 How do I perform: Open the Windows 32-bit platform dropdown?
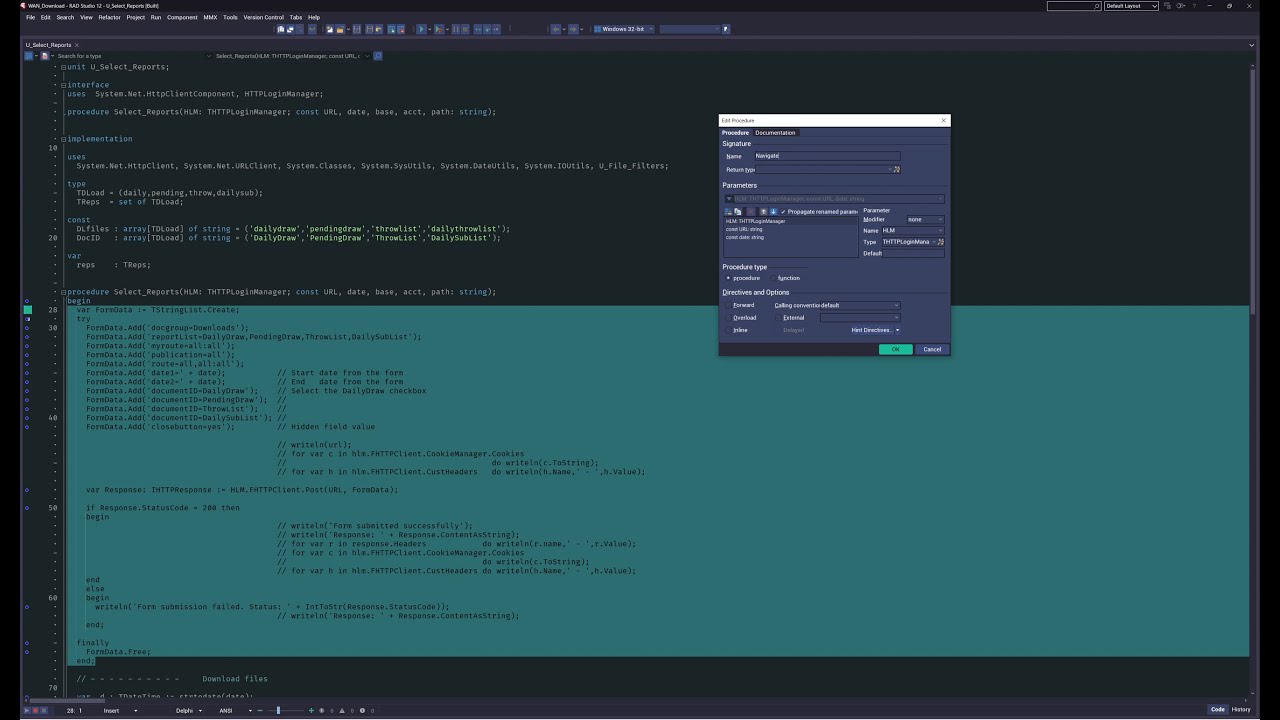pos(624,29)
